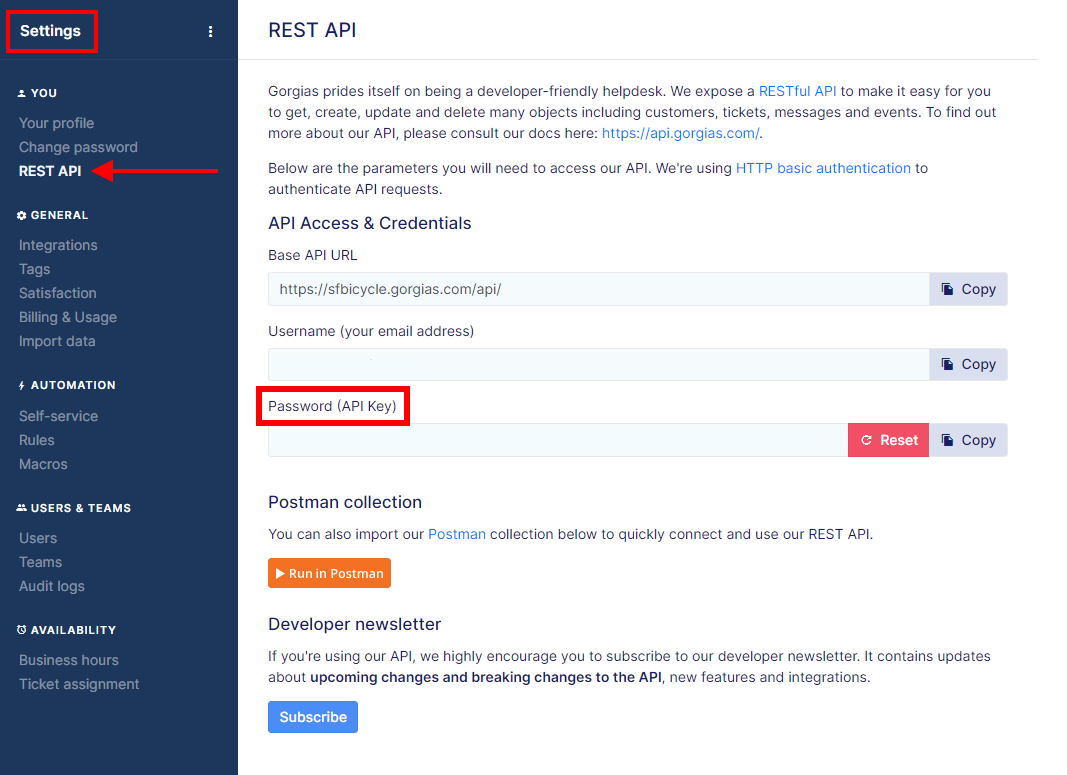Copy the Username email address
The width and height of the screenshot is (1067, 775).
coord(968,364)
